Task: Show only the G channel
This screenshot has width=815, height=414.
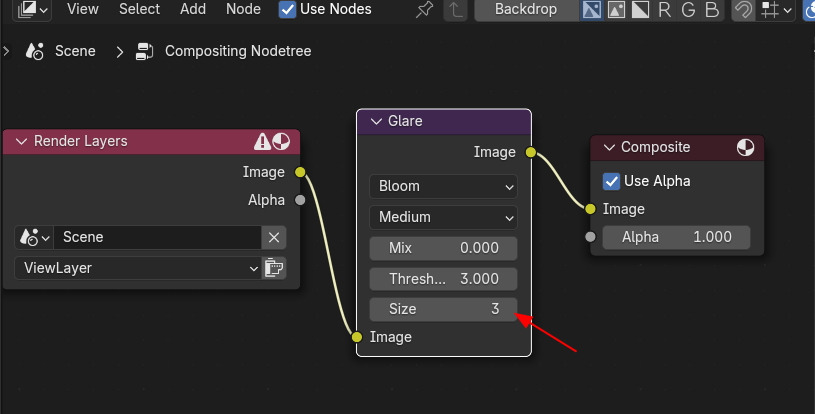Action: click(688, 9)
